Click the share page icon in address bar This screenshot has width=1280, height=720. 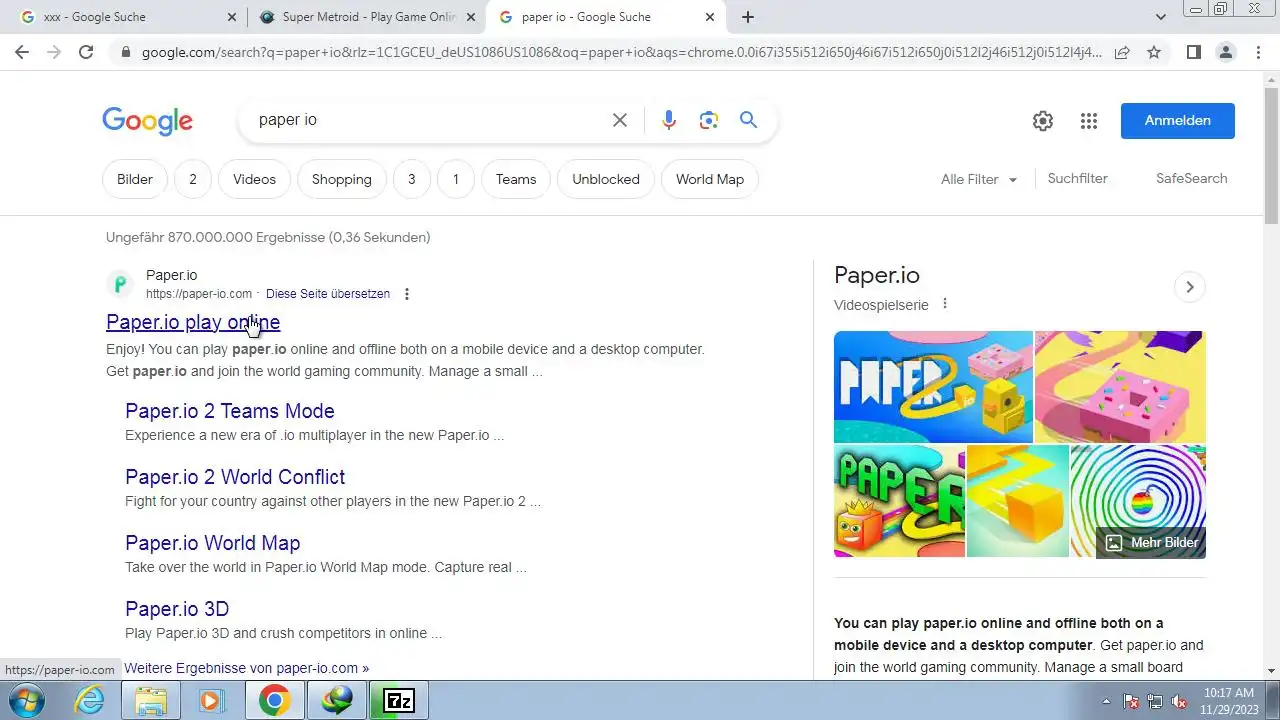(x=1122, y=52)
